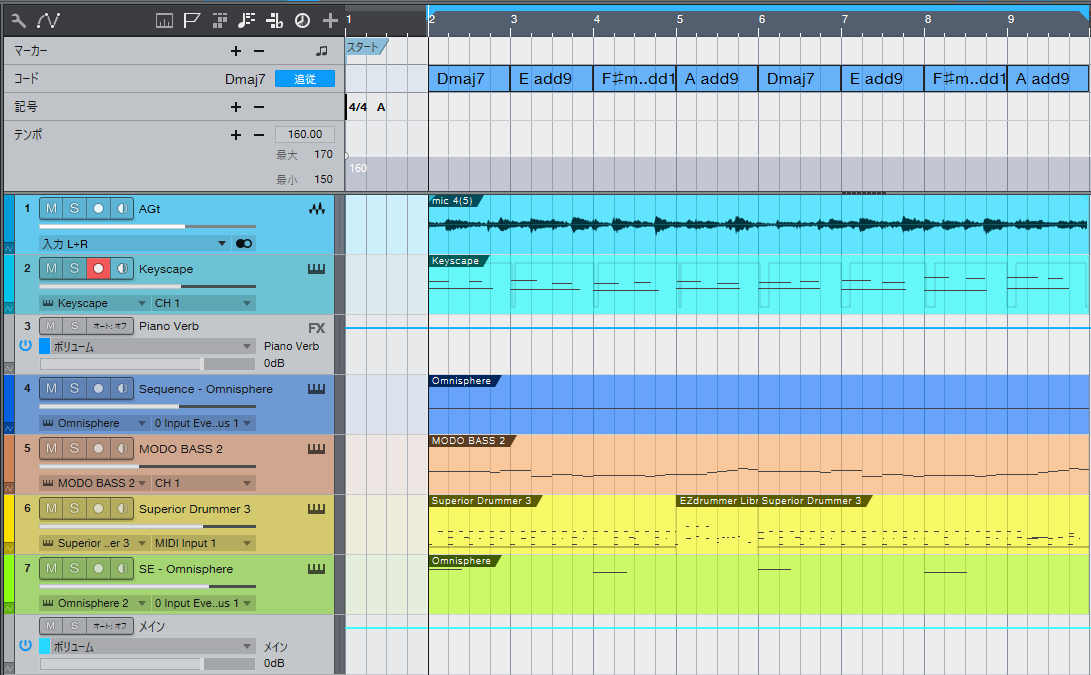Mute the AGt track
Screen dimensions: 1091x675
(51, 209)
